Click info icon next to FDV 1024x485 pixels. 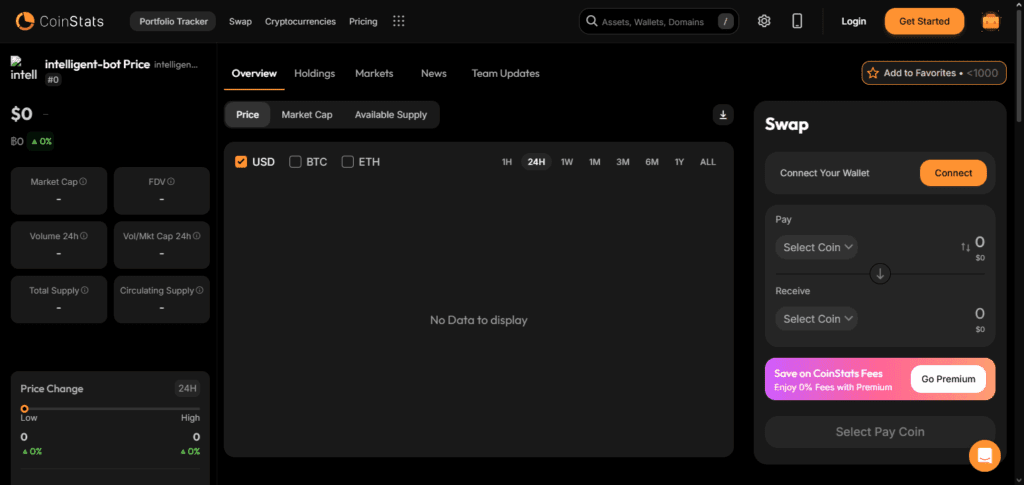click(170, 181)
